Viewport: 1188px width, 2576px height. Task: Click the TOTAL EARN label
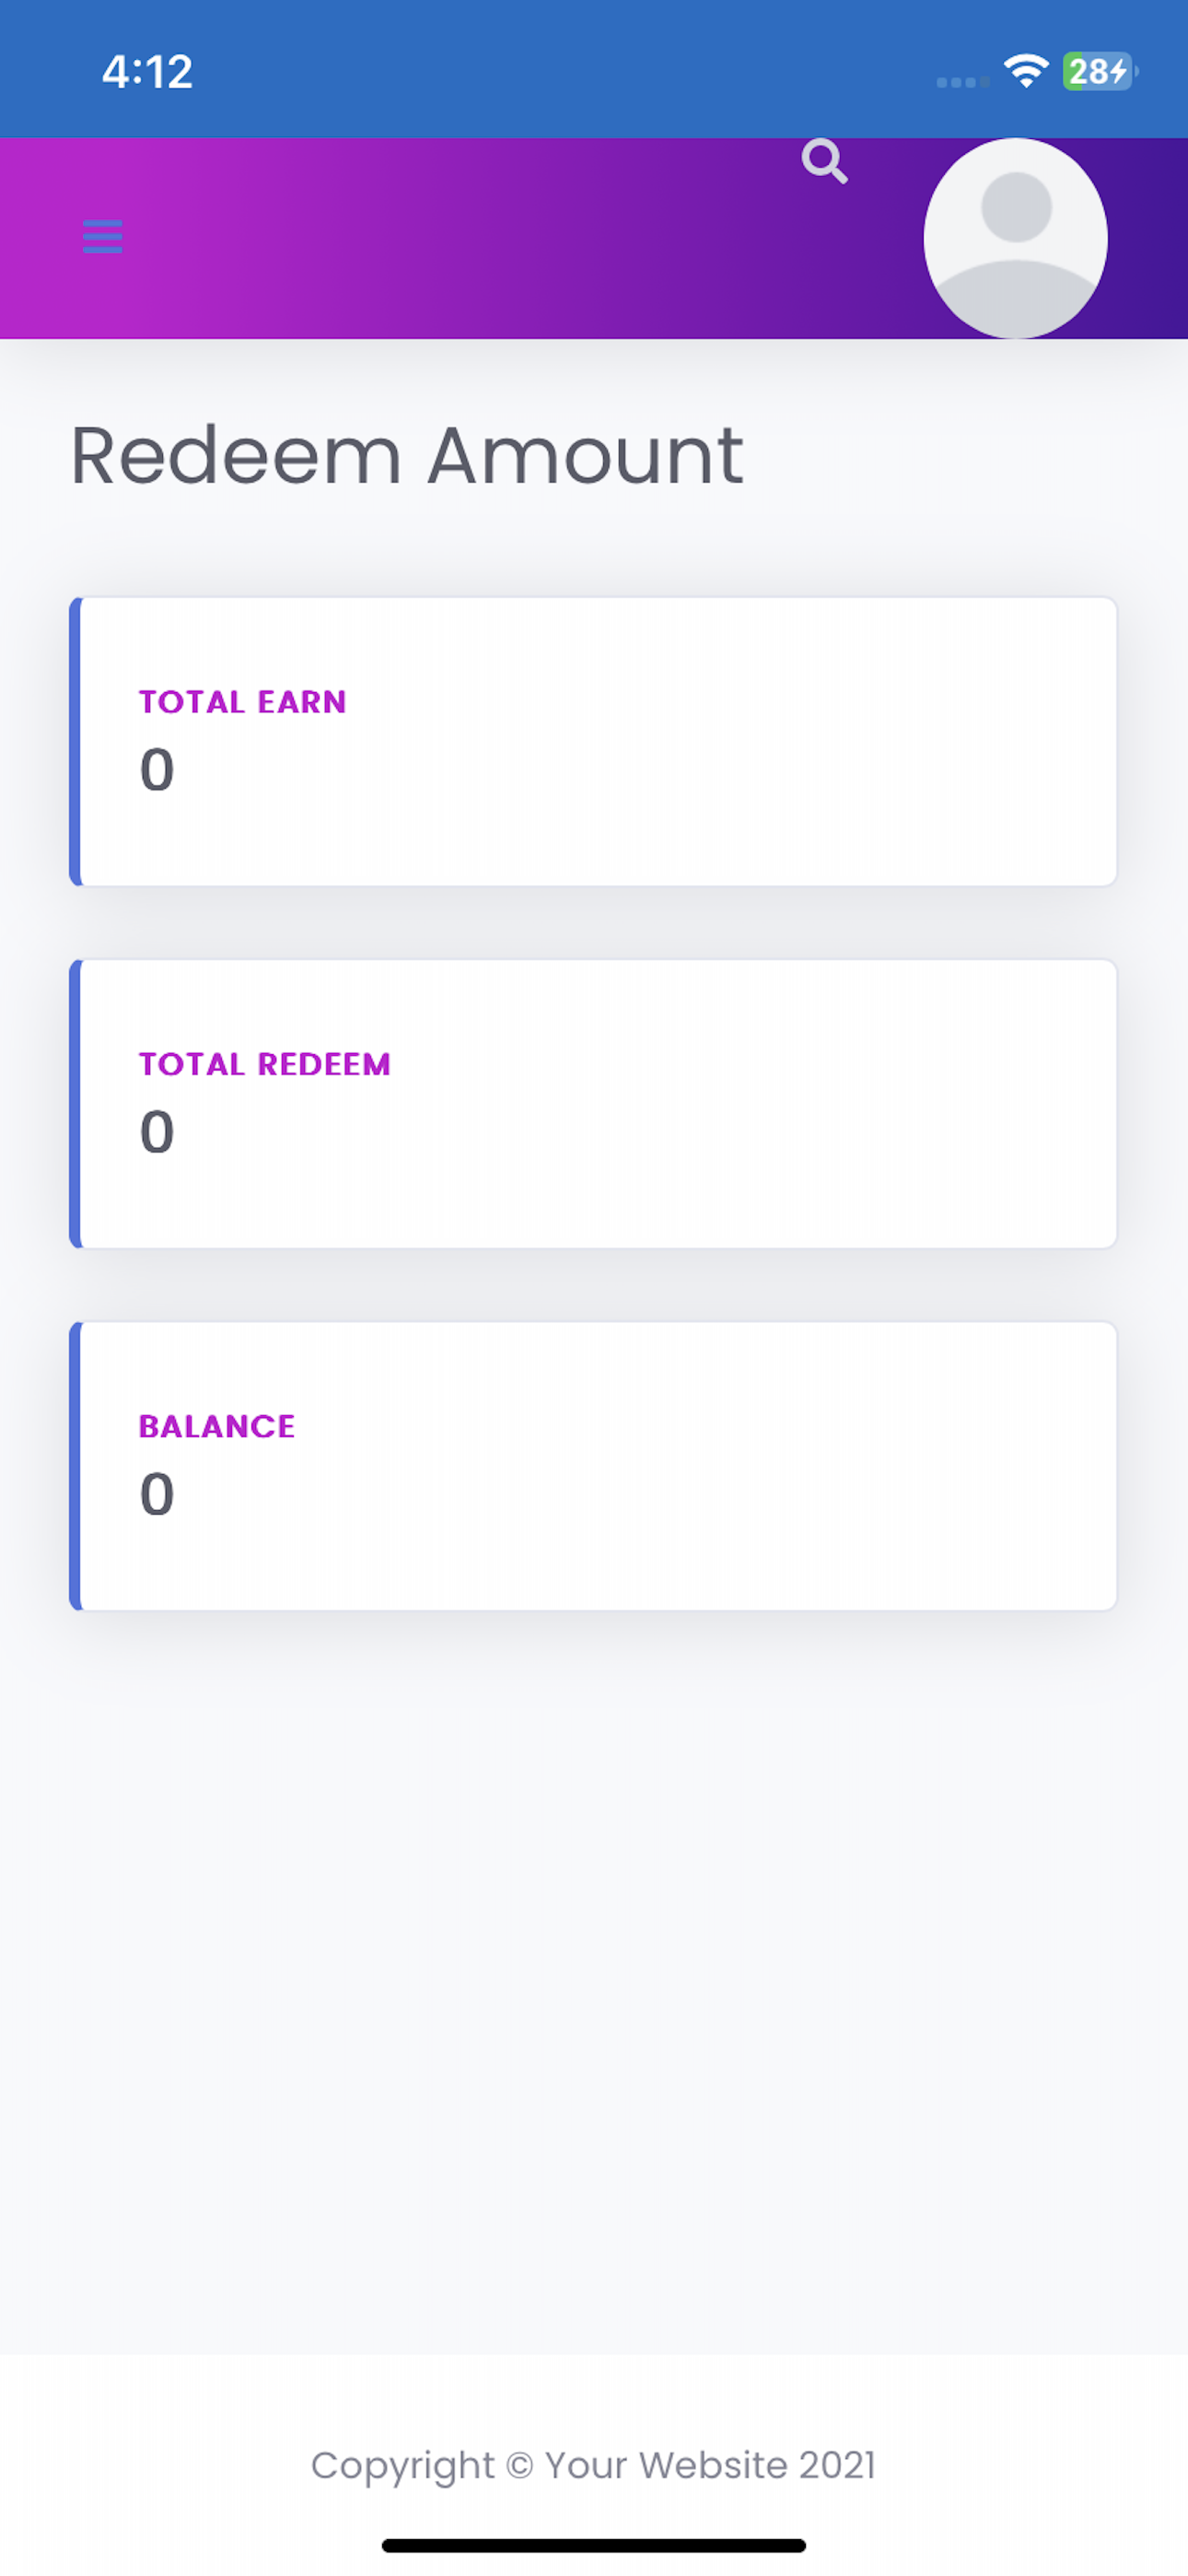click(x=242, y=702)
